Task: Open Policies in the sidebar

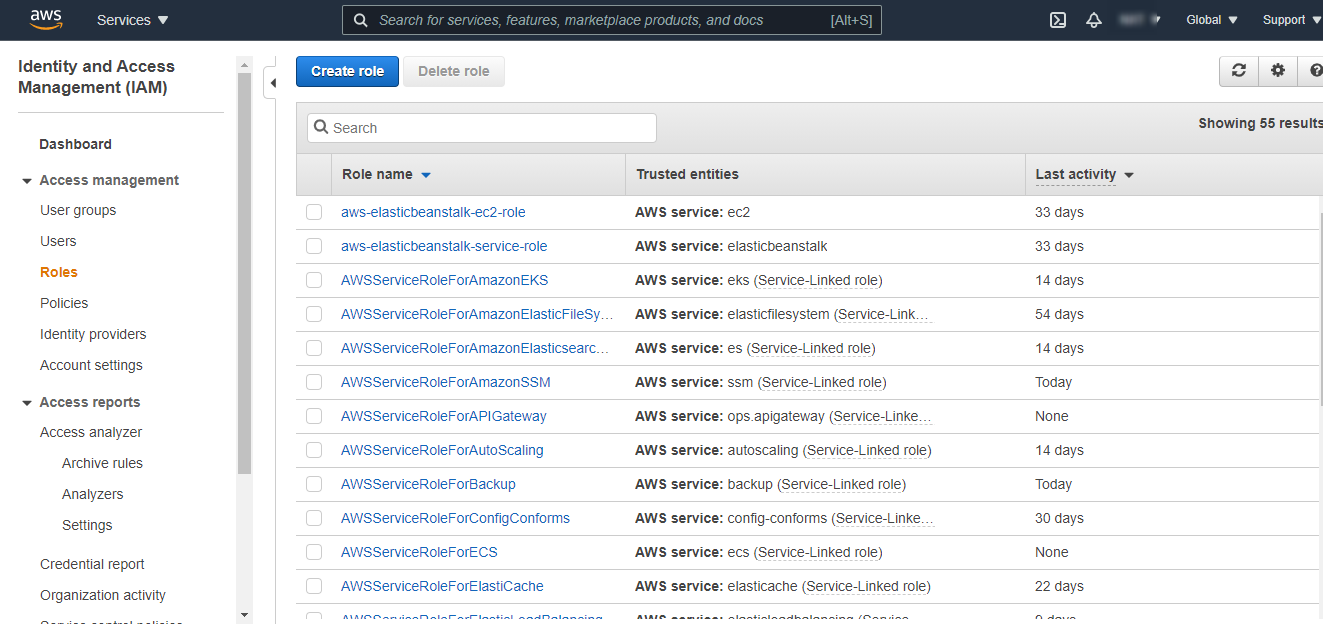Action: coord(64,303)
